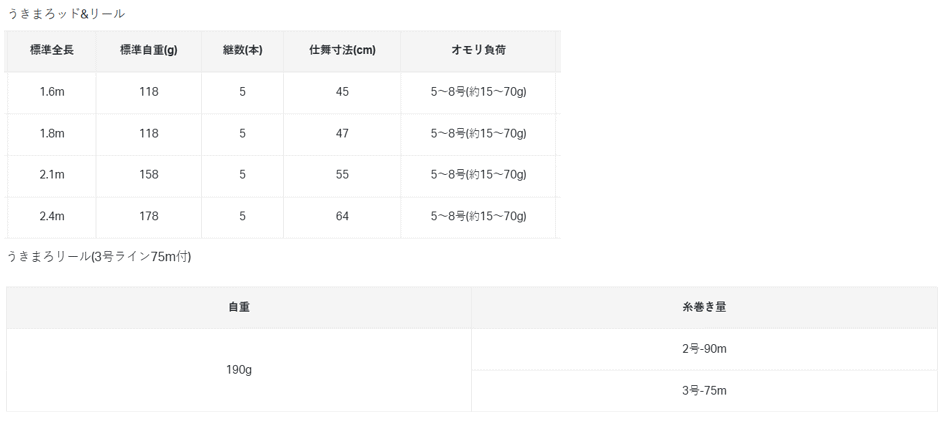Click the うきまろッド&リール heading text
This screenshot has height=428, width=950.
click(x=66, y=14)
